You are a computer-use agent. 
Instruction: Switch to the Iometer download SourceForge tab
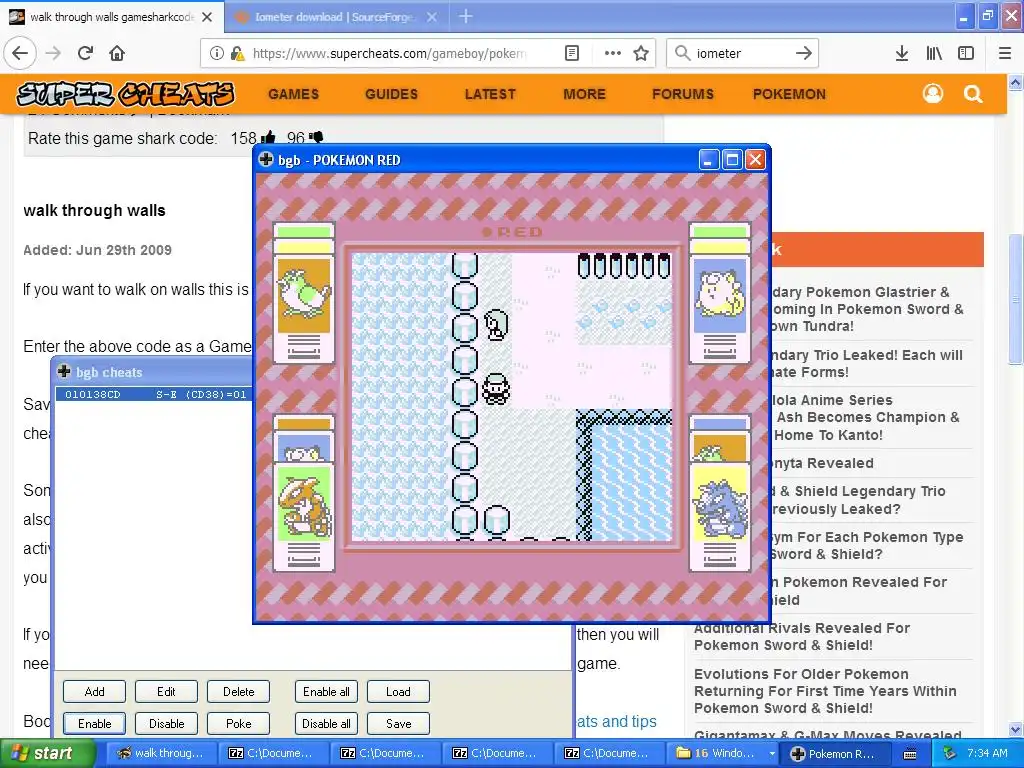(336, 17)
